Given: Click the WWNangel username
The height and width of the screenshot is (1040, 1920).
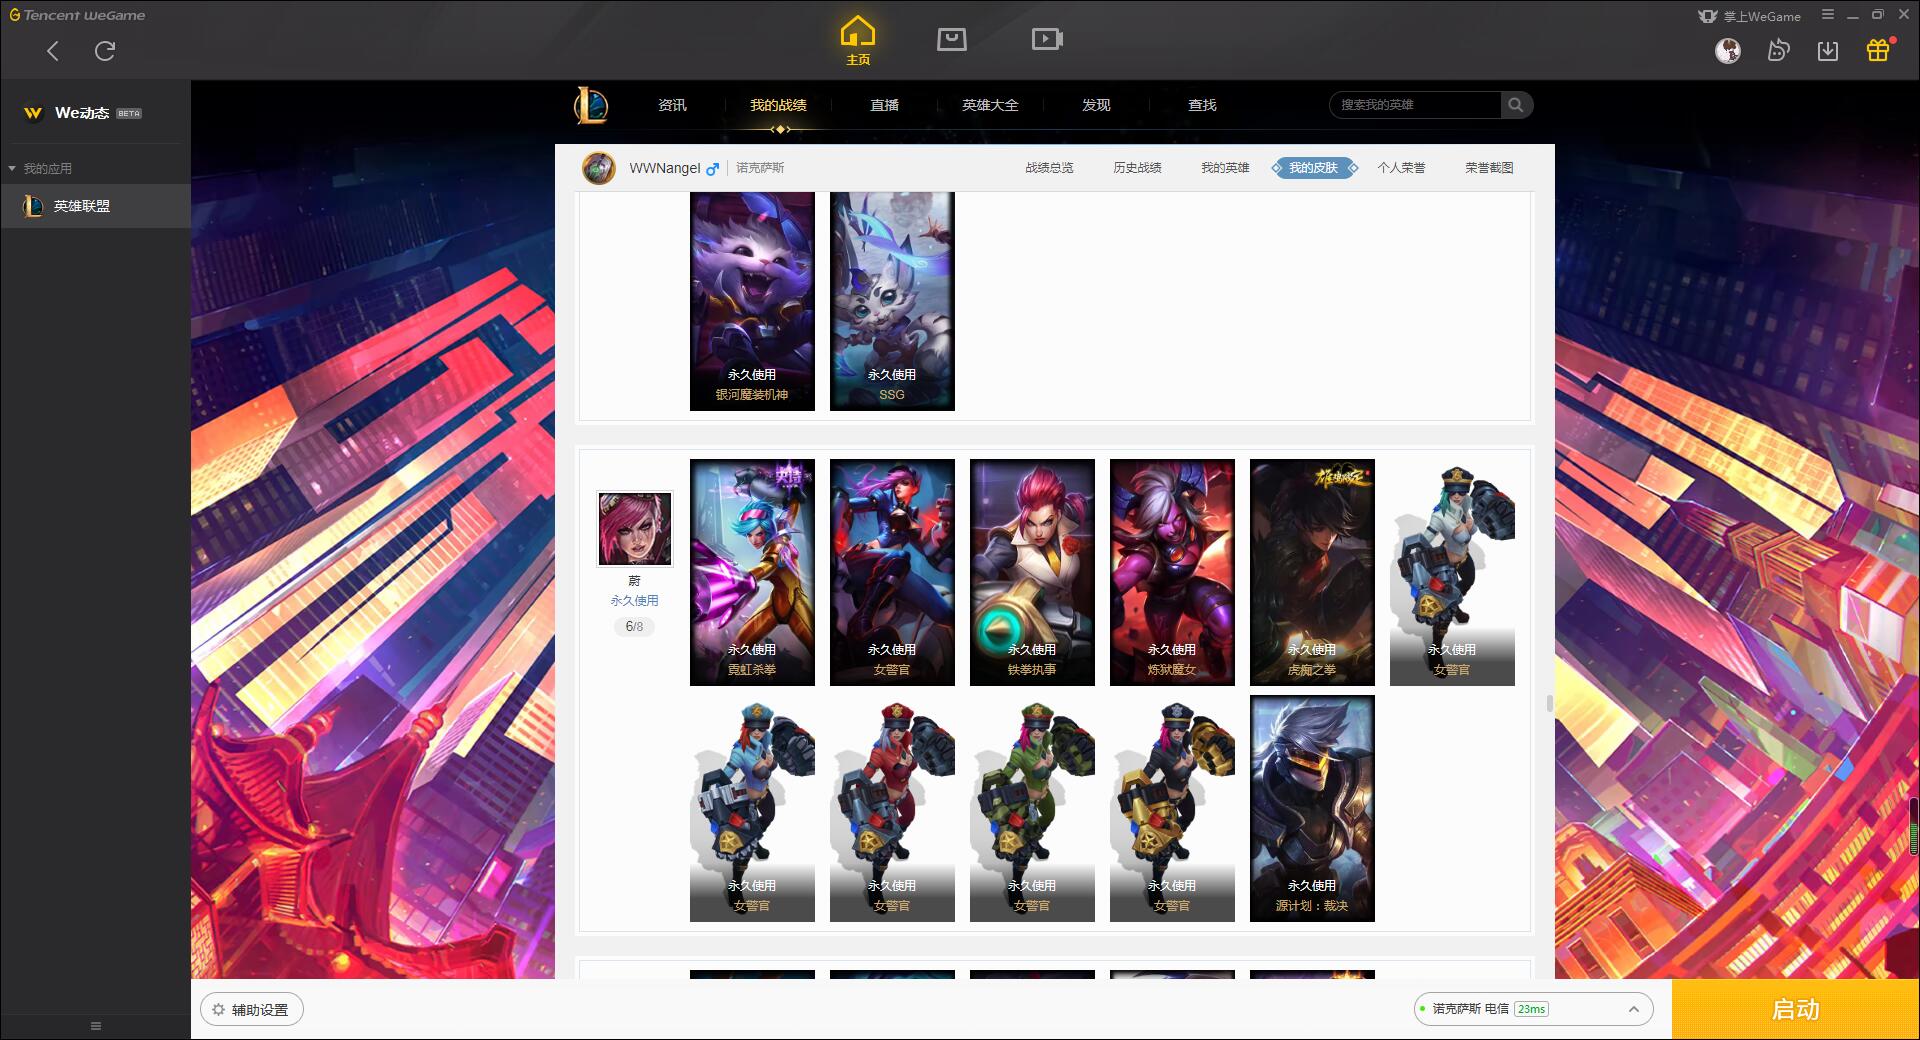Looking at the screenshot, I should [665, 168].
